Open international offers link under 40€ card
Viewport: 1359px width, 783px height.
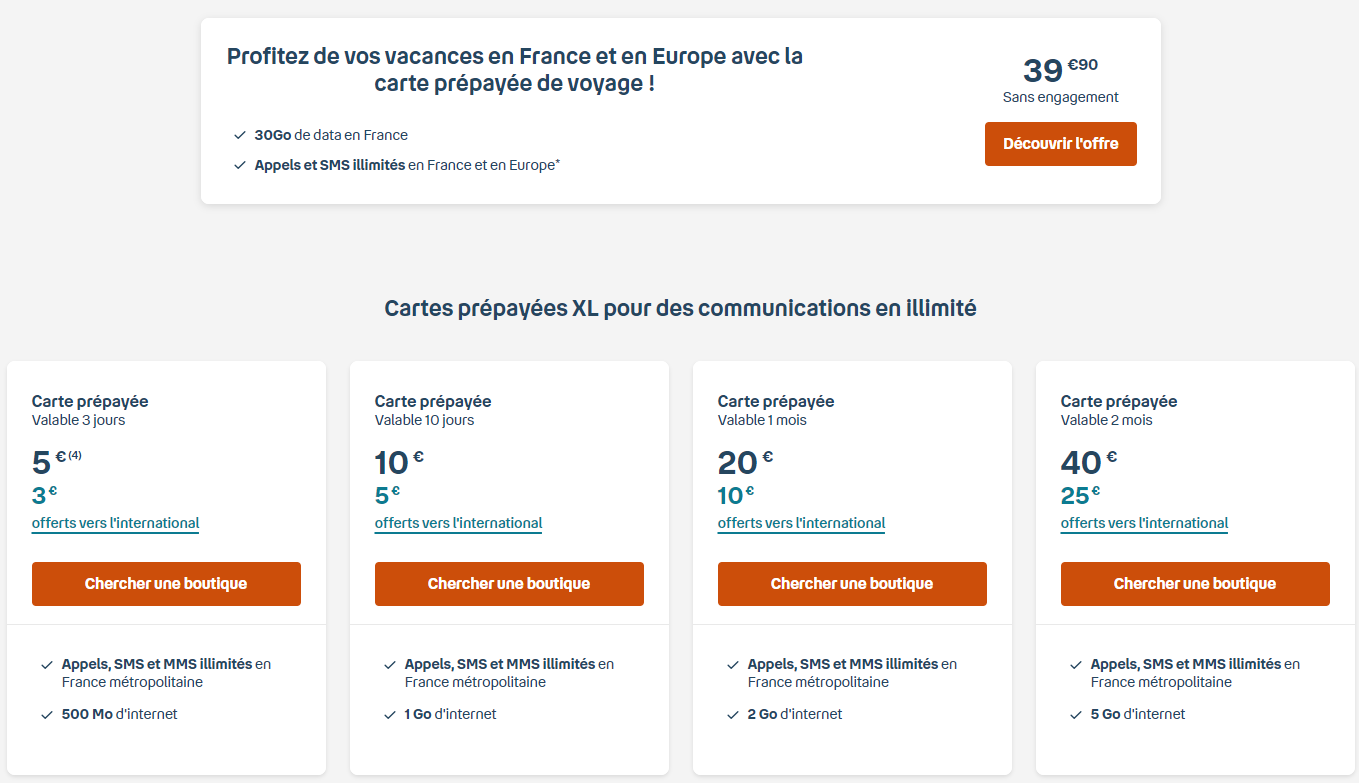click(1144, 523)
